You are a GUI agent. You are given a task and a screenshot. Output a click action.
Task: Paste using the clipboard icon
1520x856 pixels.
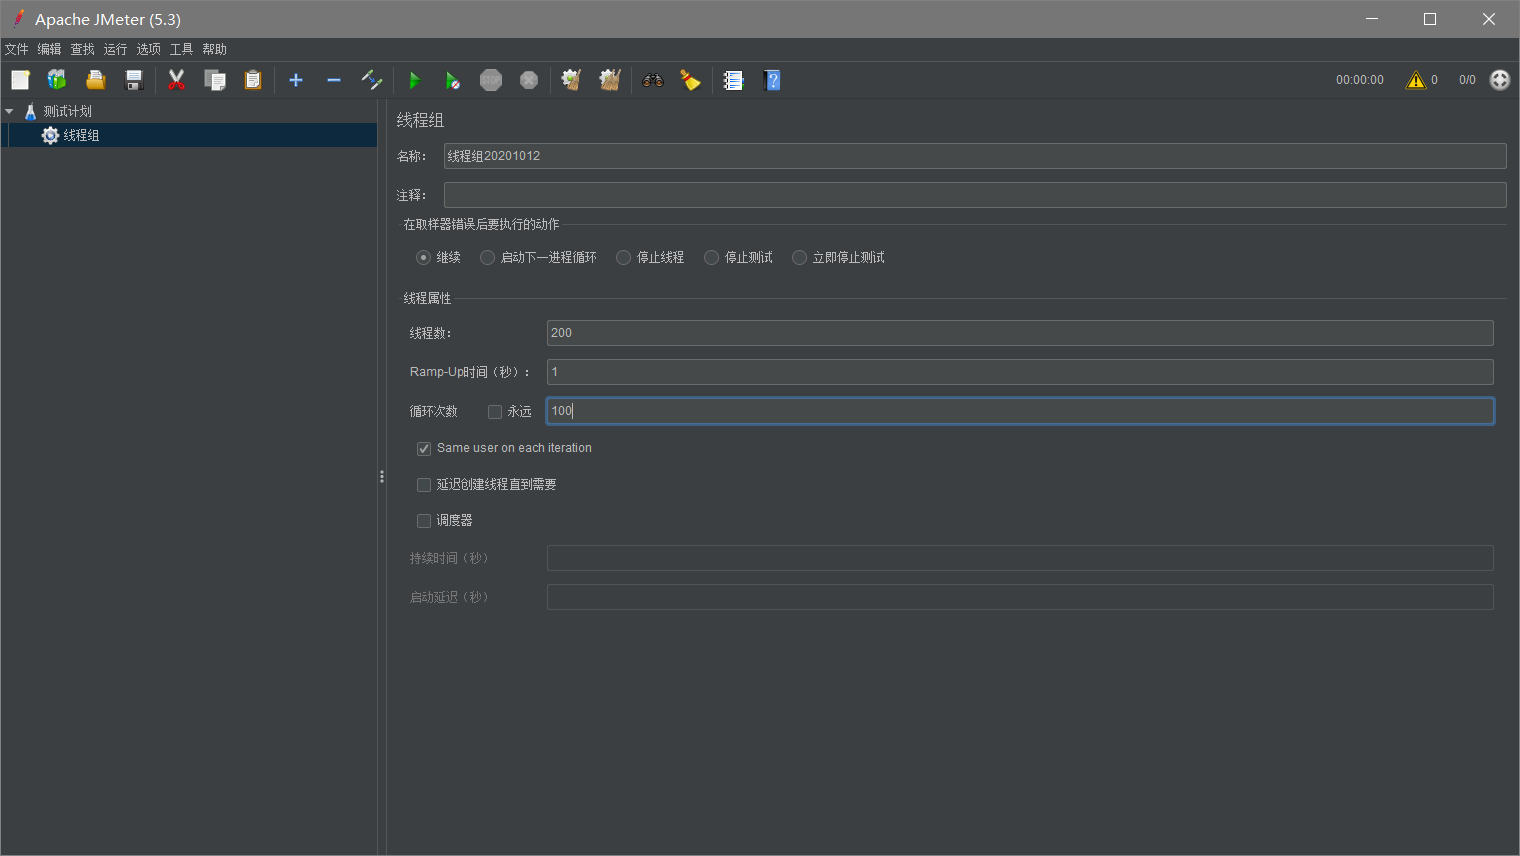coord(253,80)
